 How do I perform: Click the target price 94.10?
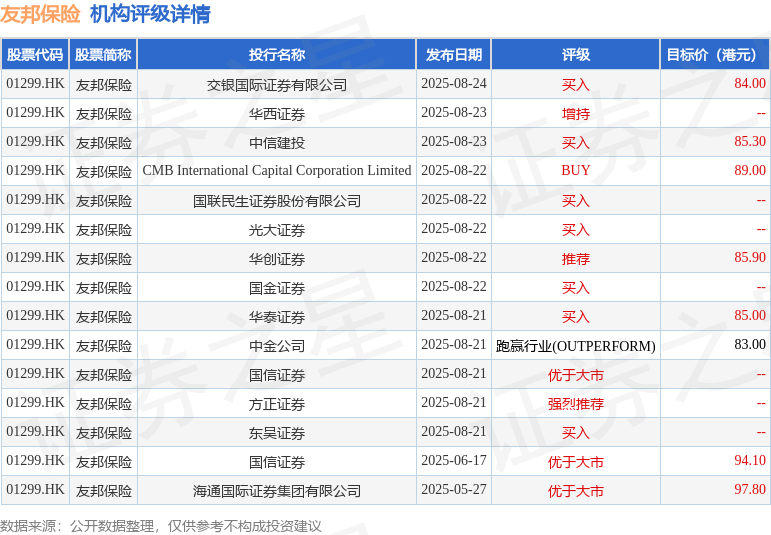(x=750, y=461)
